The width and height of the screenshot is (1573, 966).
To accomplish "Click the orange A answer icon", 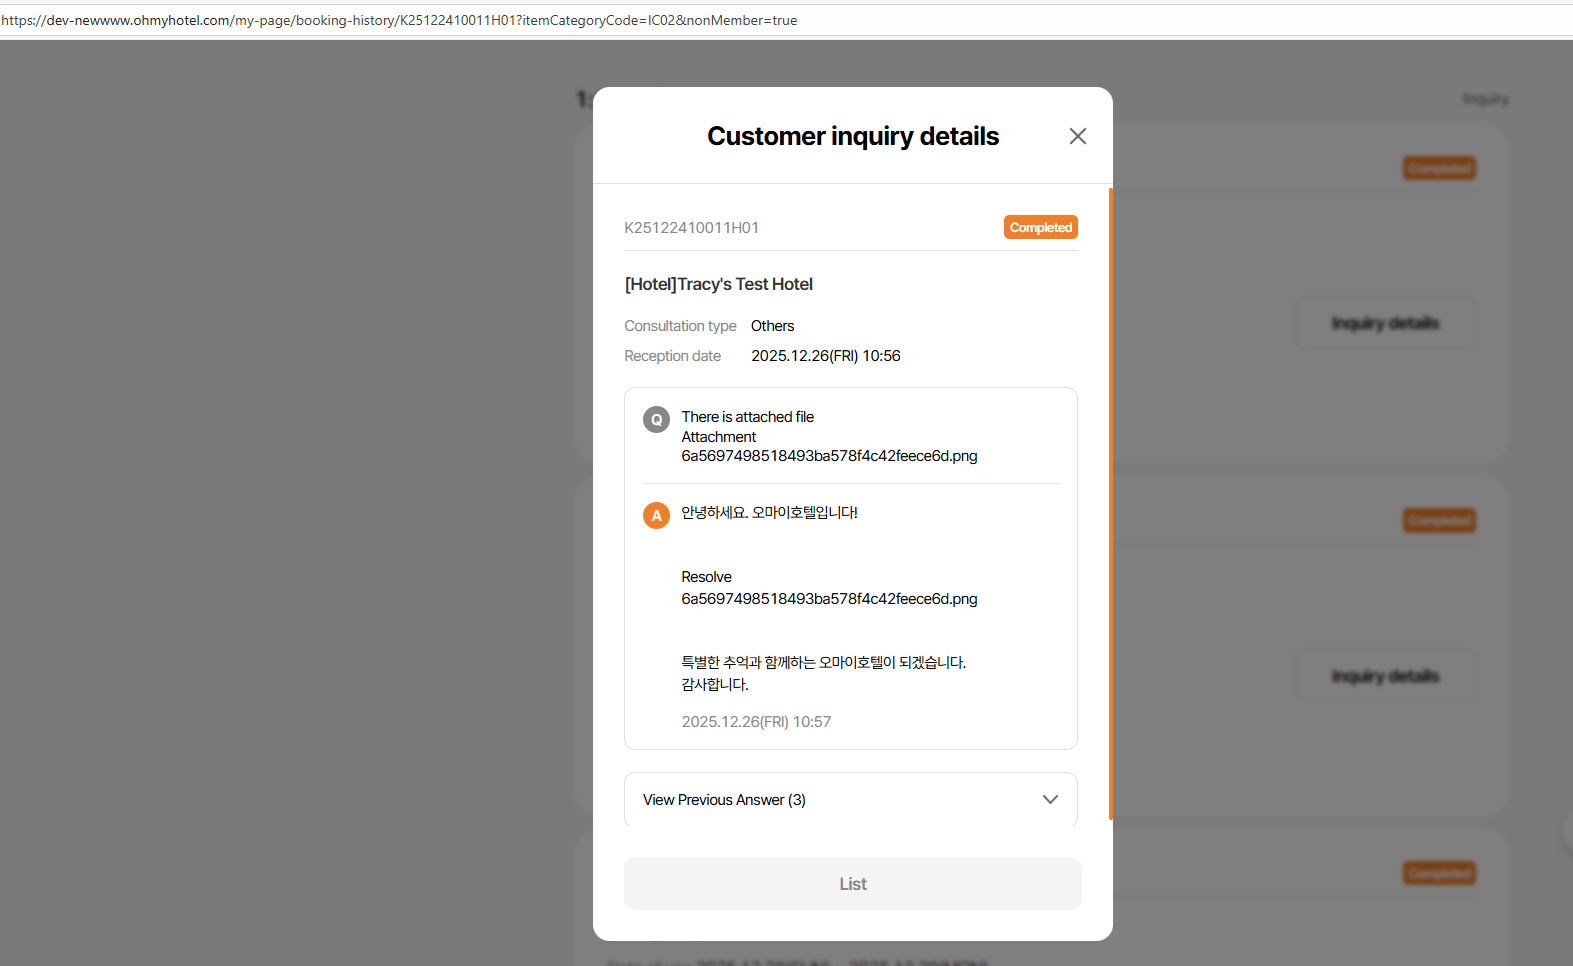I will click(x=656, y=516).
